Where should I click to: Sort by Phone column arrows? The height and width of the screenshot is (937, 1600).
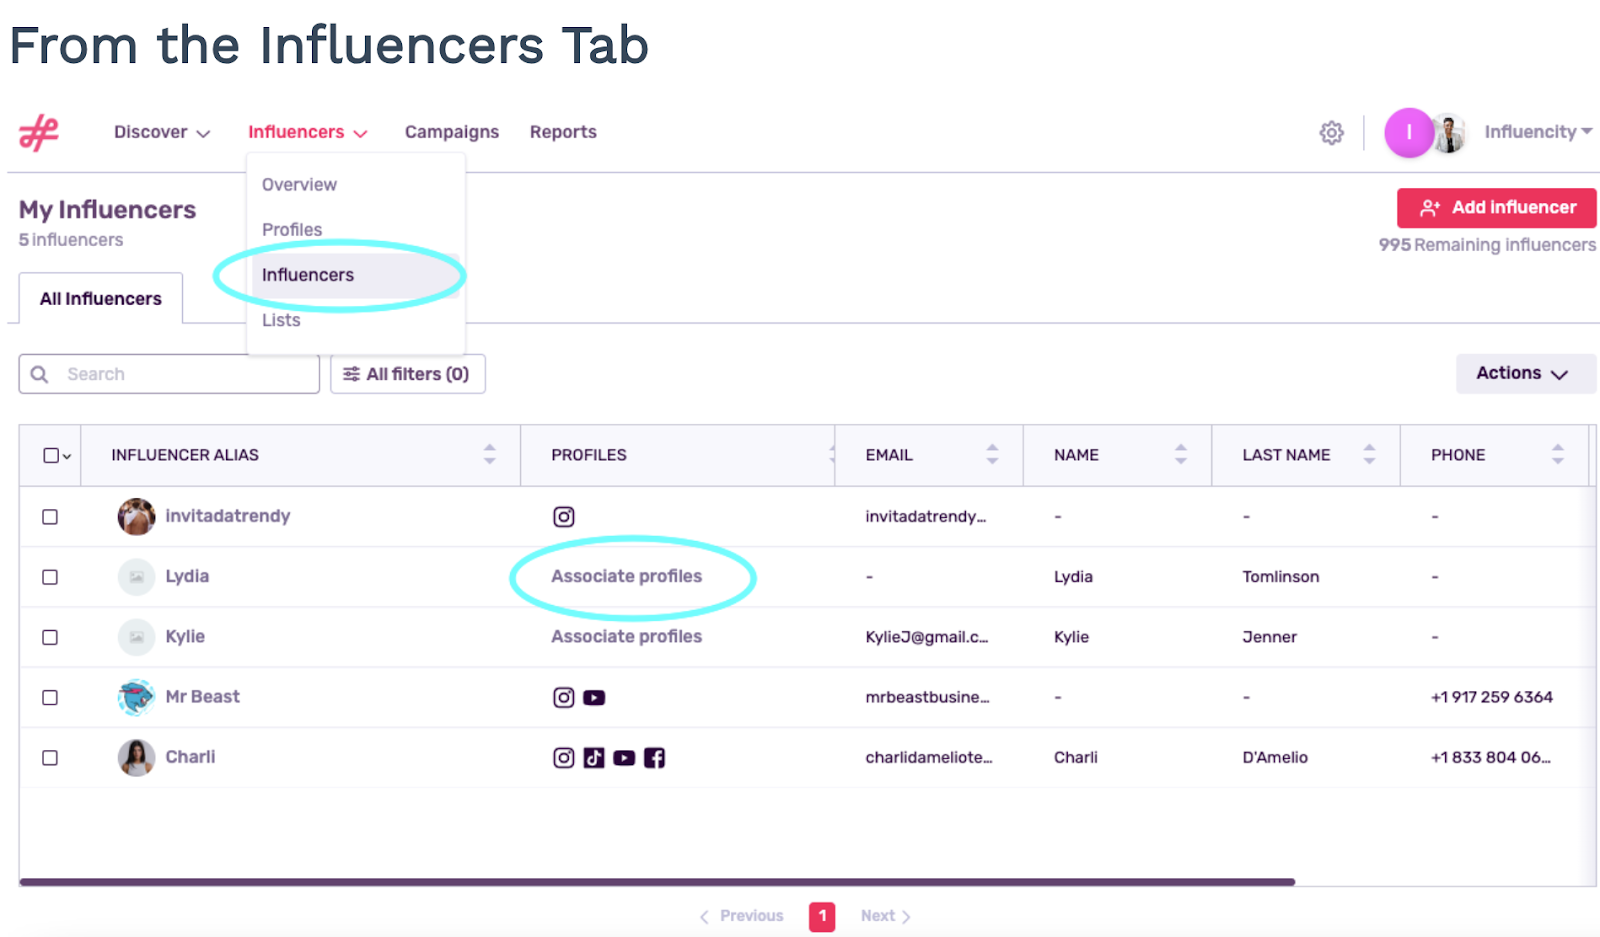click(x=1557, y=455)
